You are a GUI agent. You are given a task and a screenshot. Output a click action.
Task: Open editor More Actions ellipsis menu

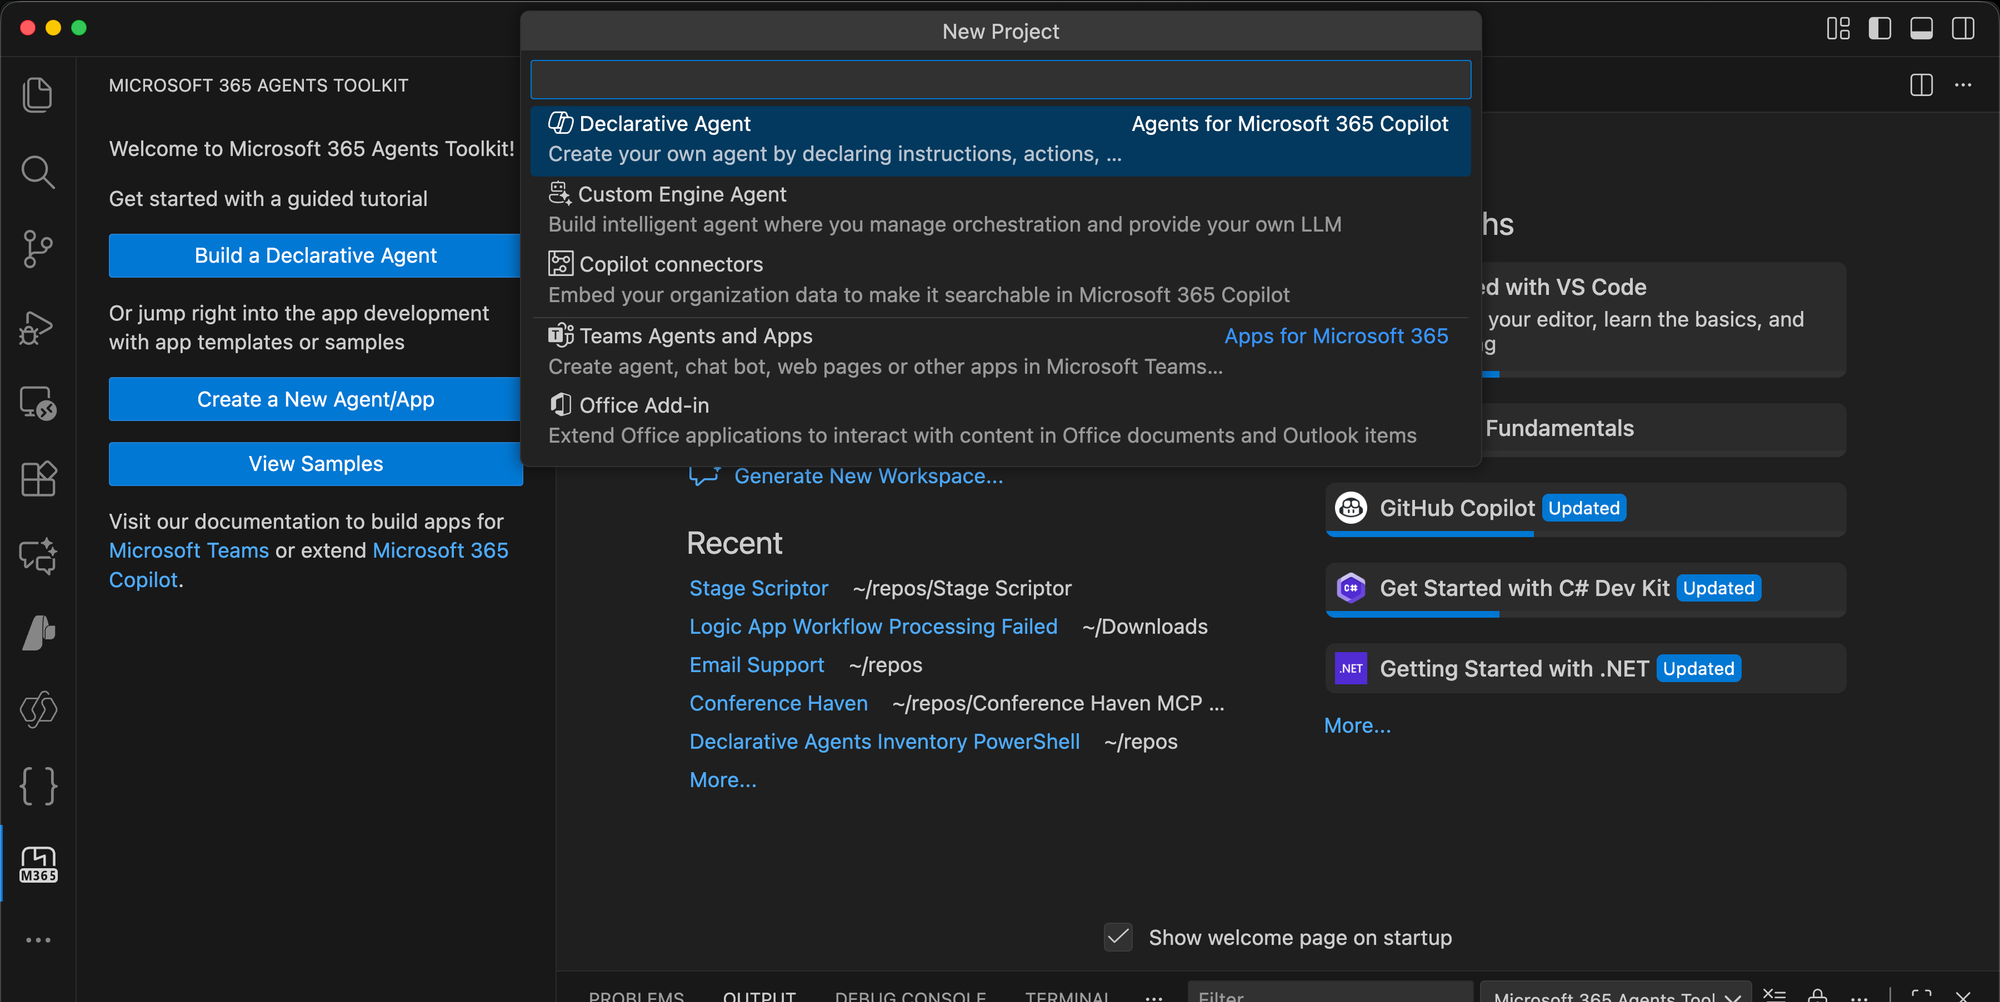pyautogui.click(x=1963, y=85)
